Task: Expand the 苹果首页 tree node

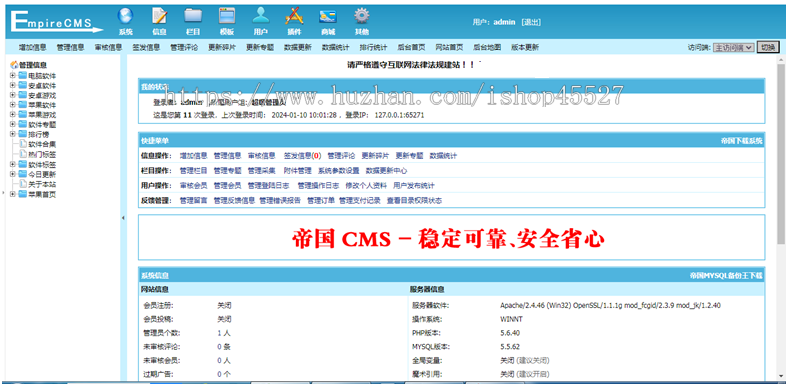Action: pos(13,194)
